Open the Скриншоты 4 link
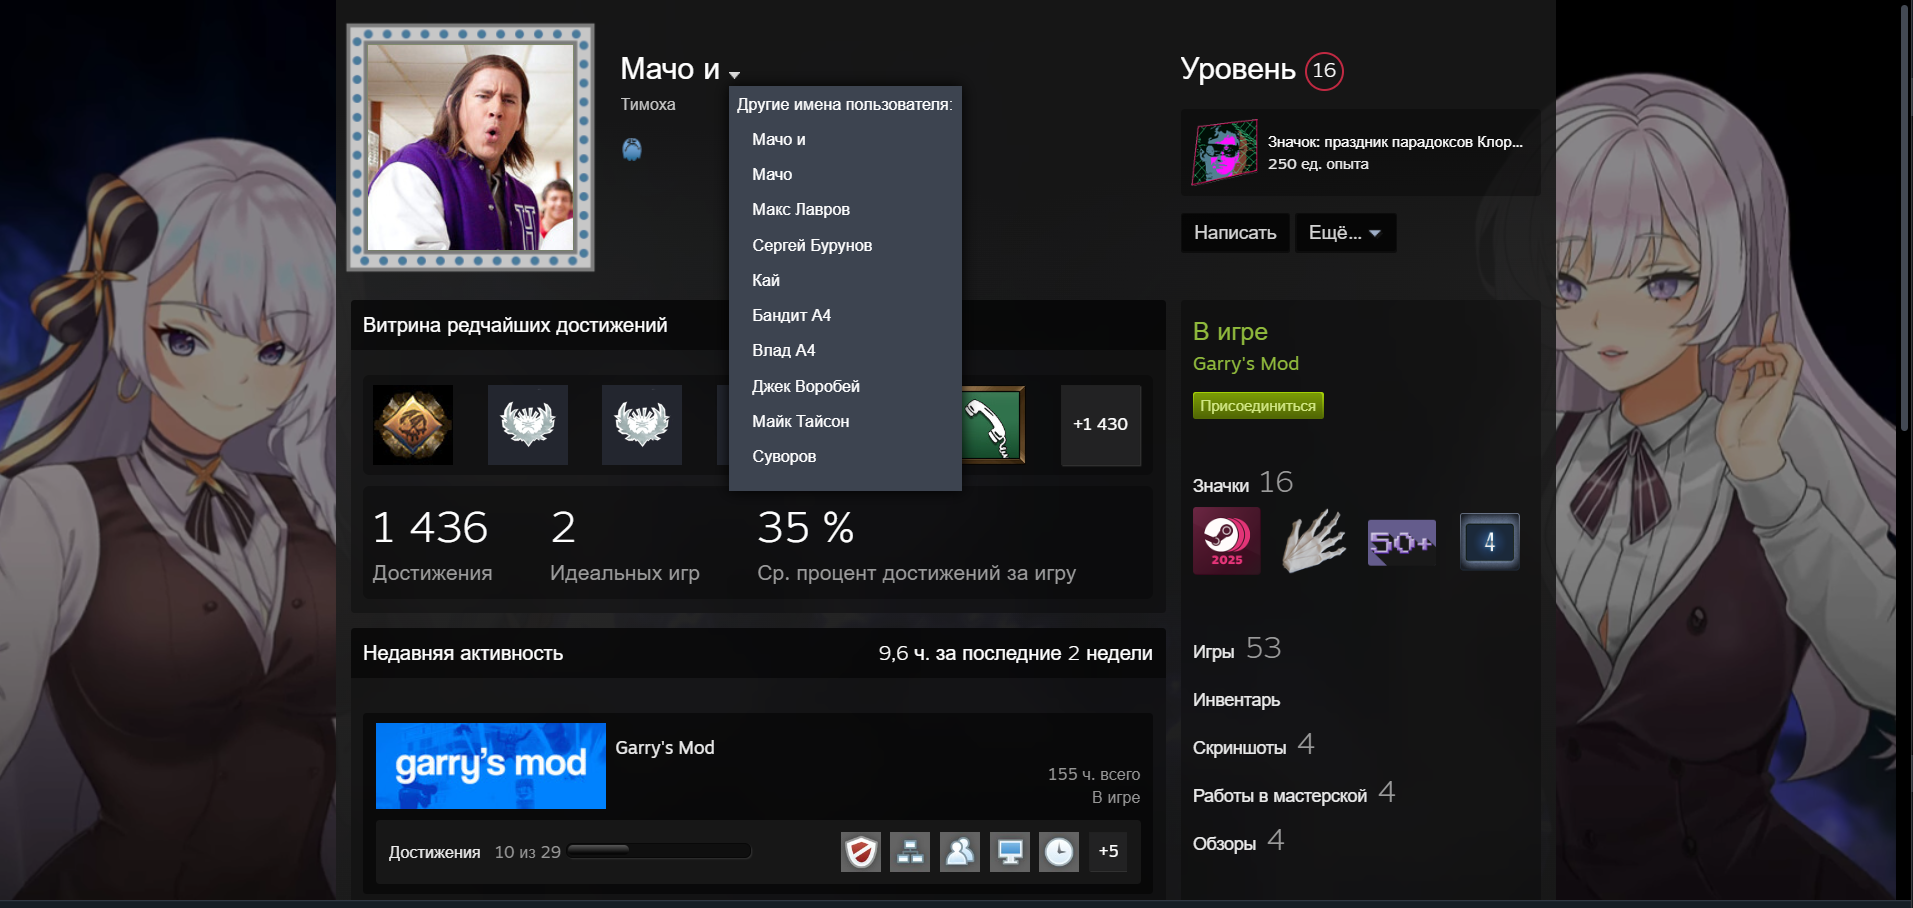This screenshot has width=1913, height=908. (1253, 746)
